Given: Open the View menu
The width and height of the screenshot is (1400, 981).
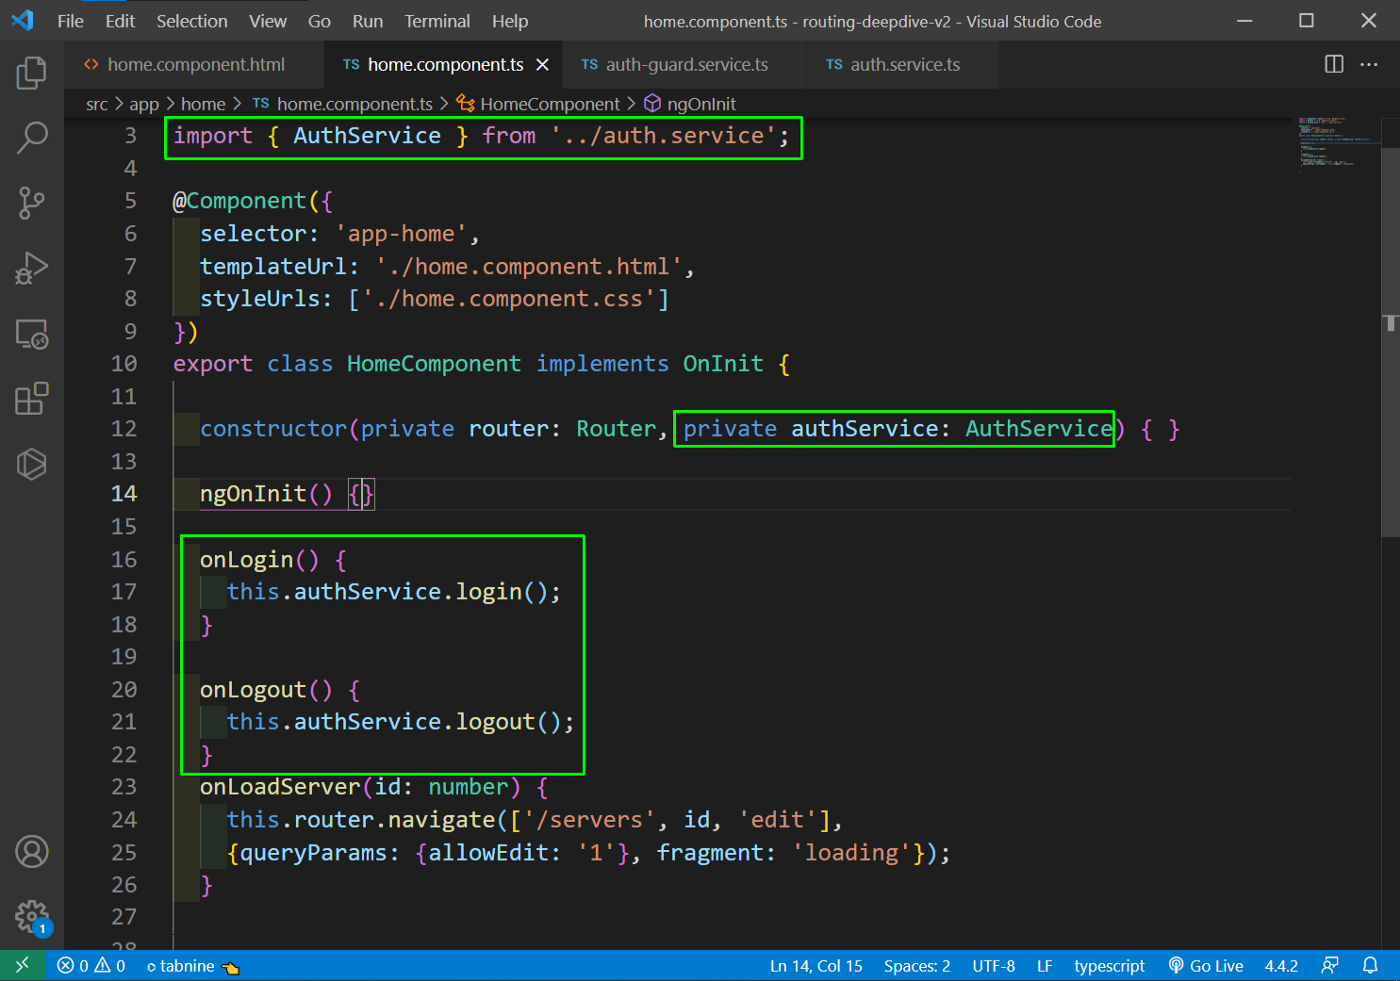Looking at the screenshot, I should (x=268, y=21).
